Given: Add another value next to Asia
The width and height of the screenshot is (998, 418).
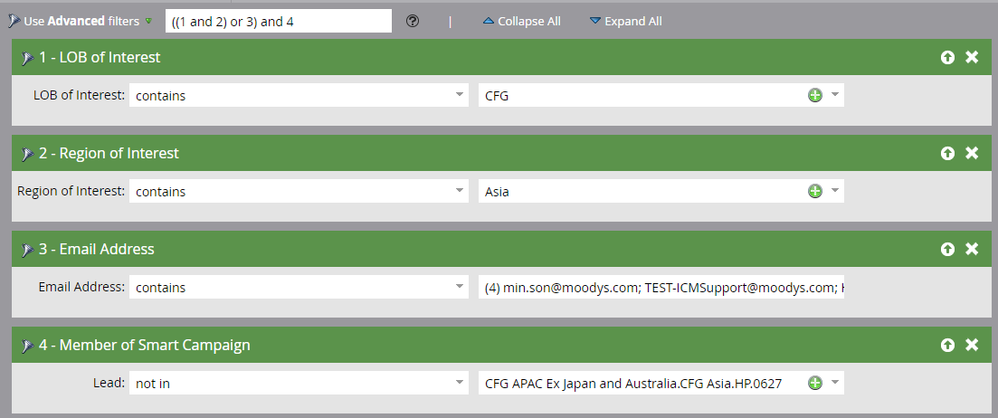Looking at the screenshot, I should 815,191.
